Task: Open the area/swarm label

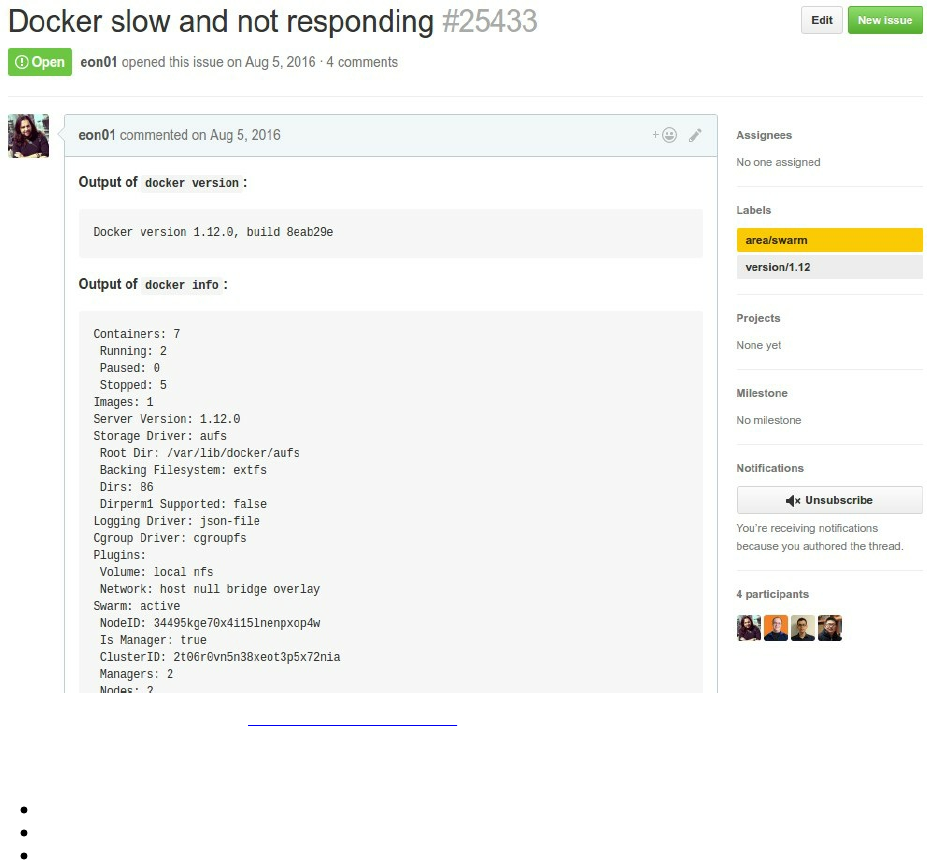Action: click(829, 240)
